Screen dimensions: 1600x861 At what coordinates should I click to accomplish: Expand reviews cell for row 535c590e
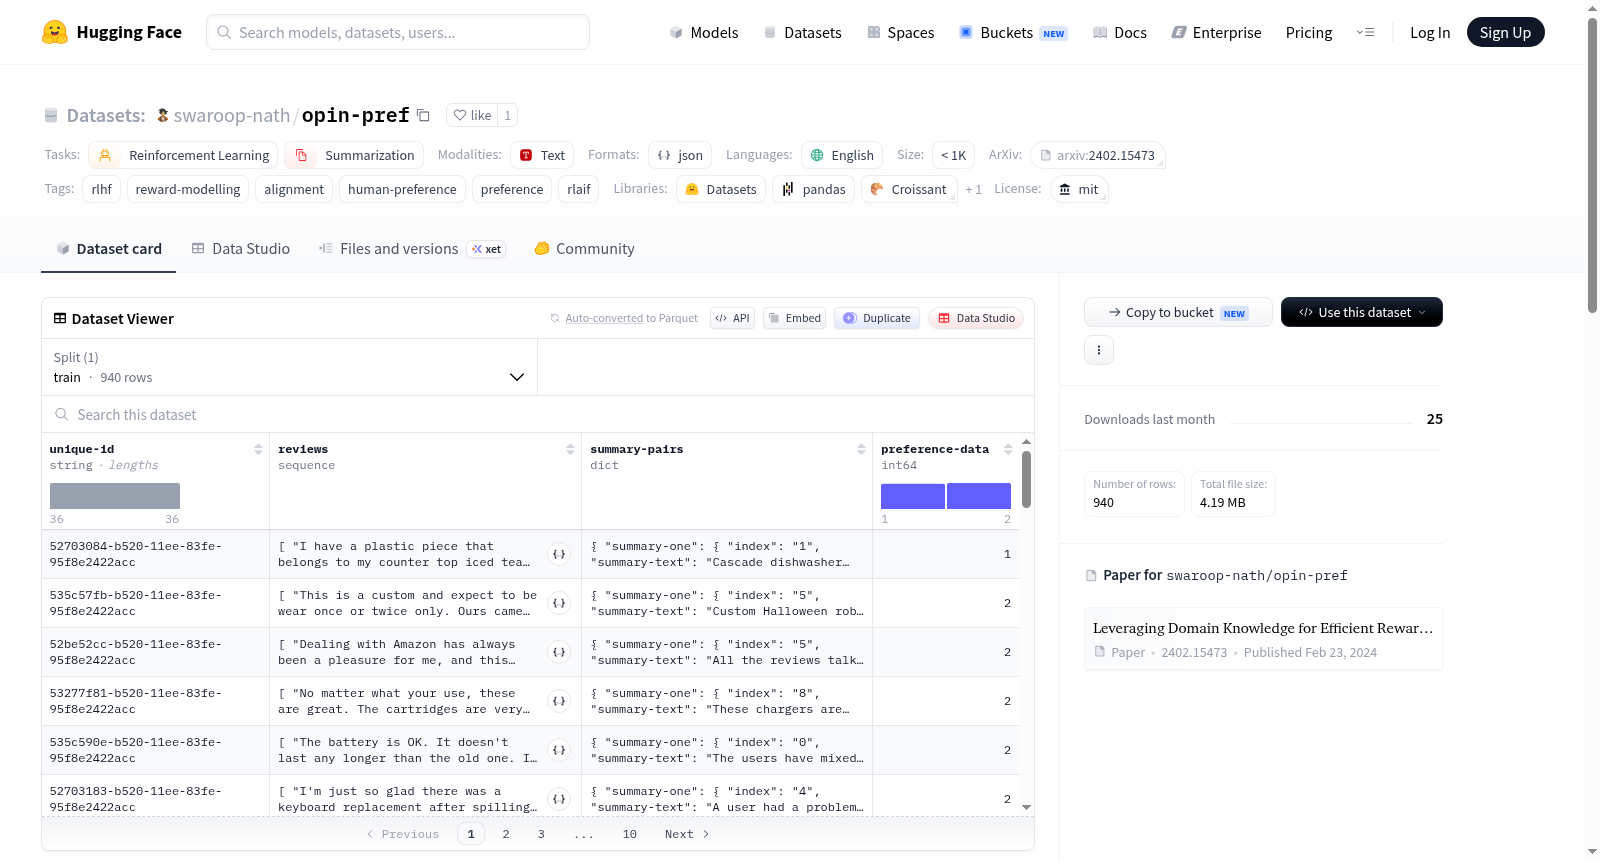coord(559,750)
